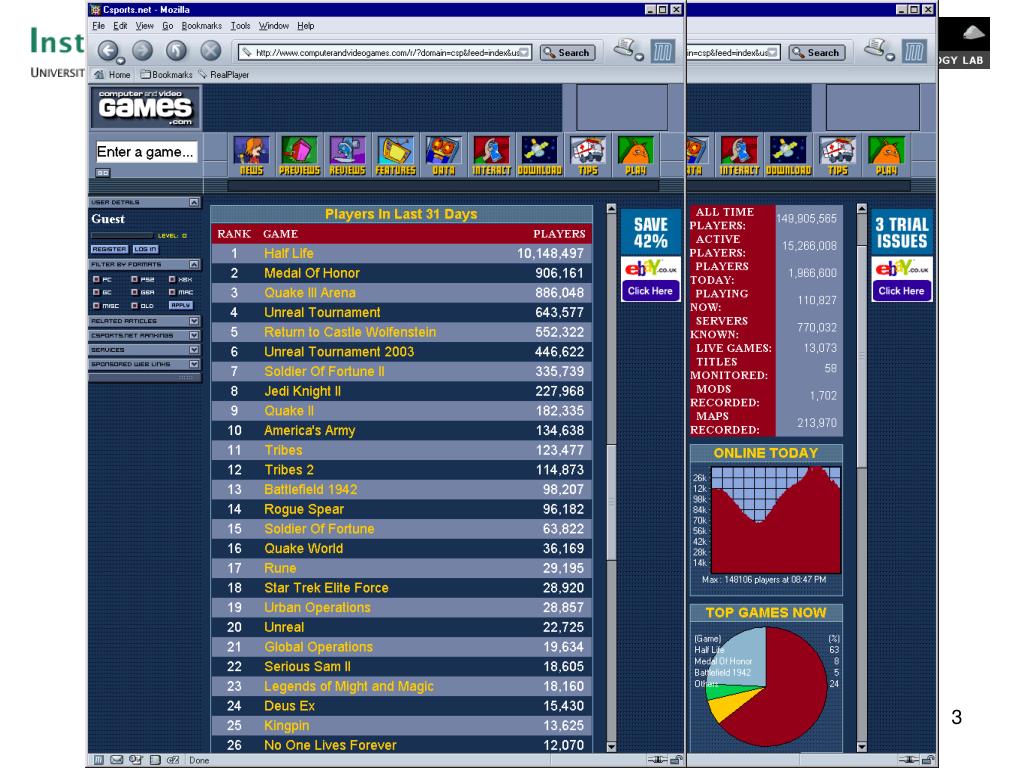Click scroll-up arrow in right window

coord(862,209)
